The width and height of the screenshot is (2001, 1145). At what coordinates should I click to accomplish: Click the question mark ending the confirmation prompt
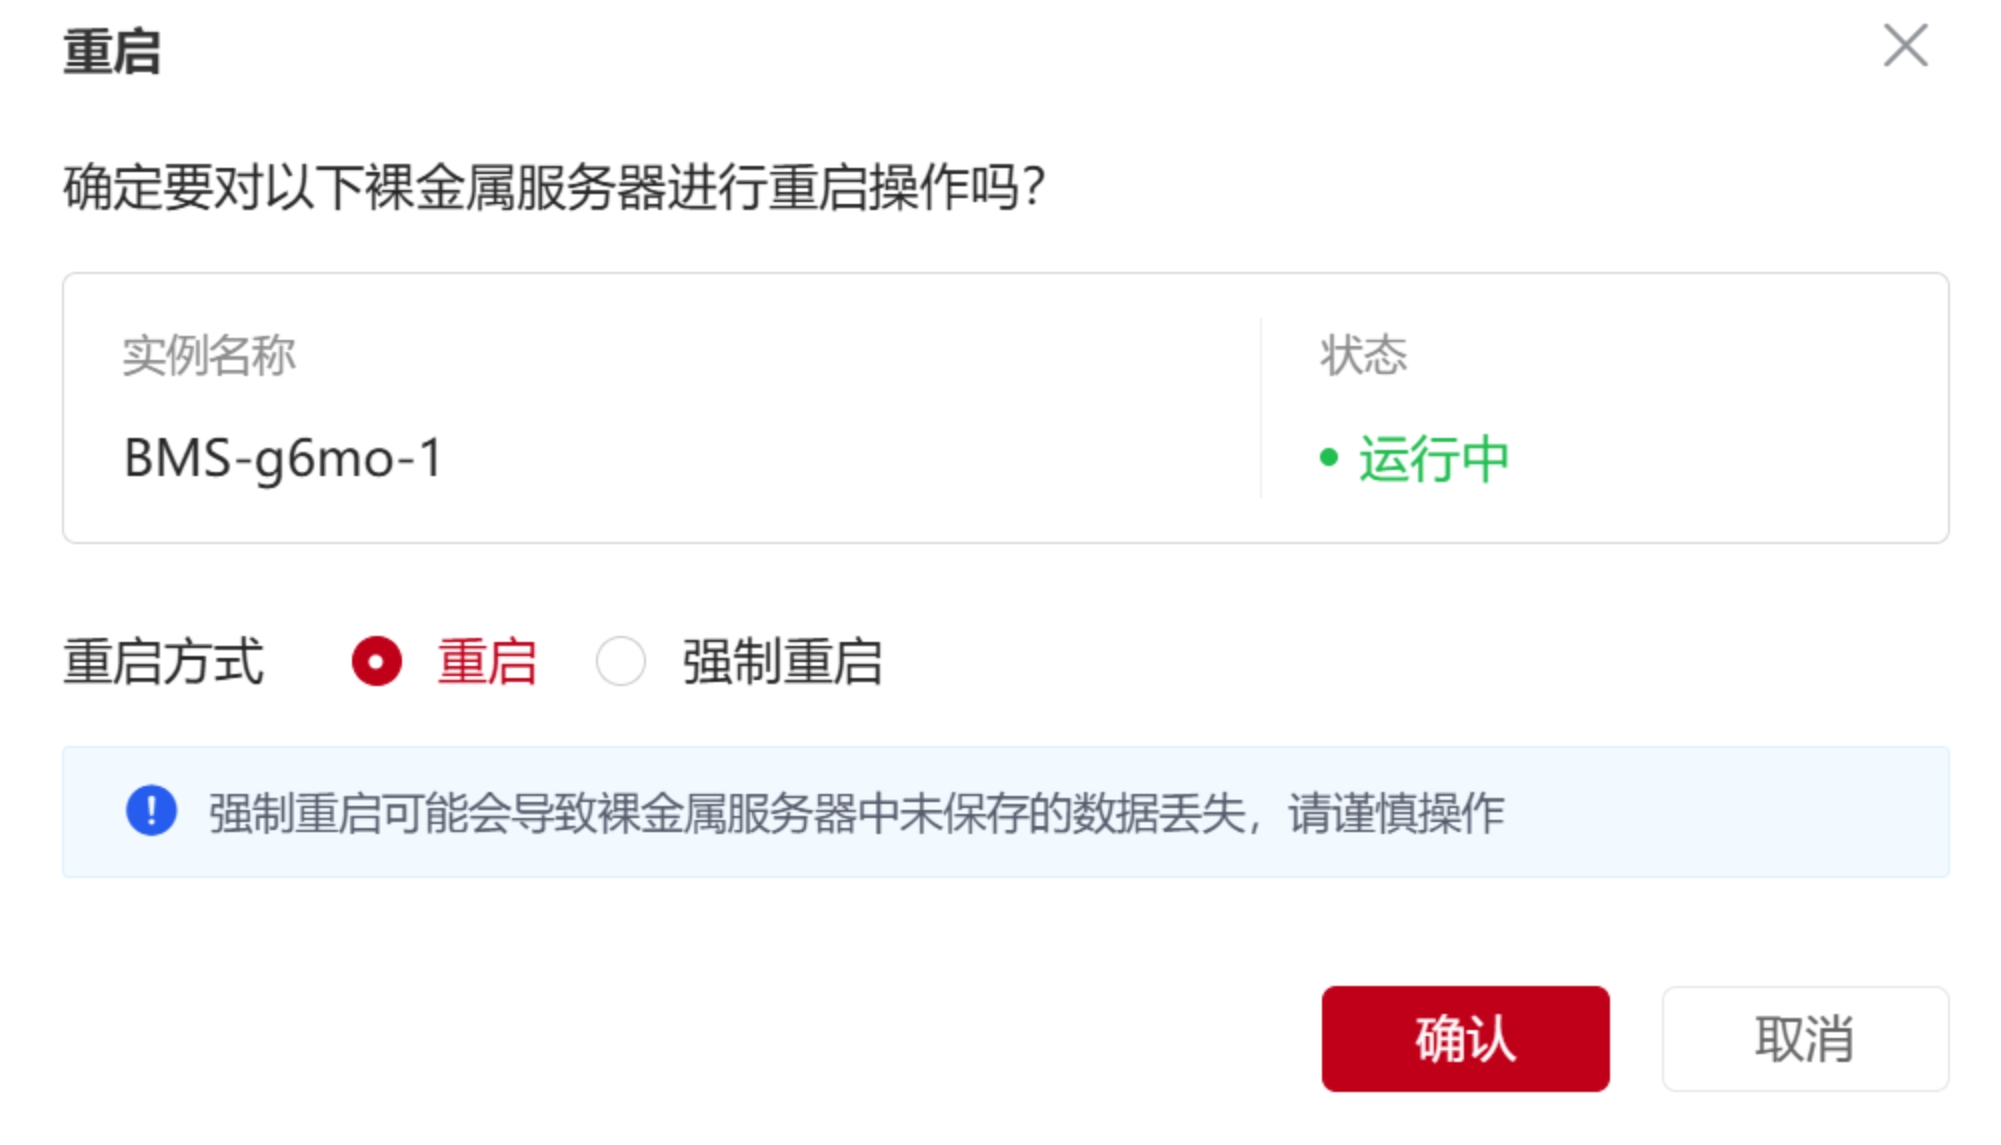click(x=1033, y=187)
